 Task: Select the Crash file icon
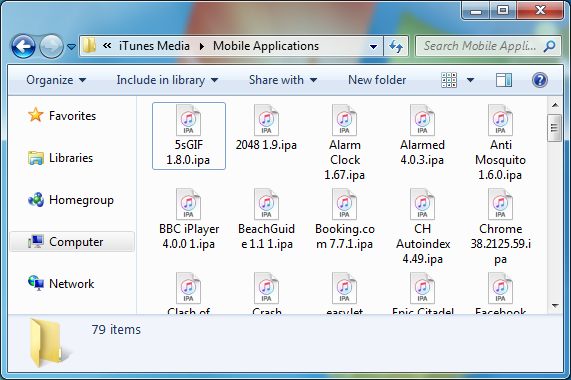pos(266,288)
